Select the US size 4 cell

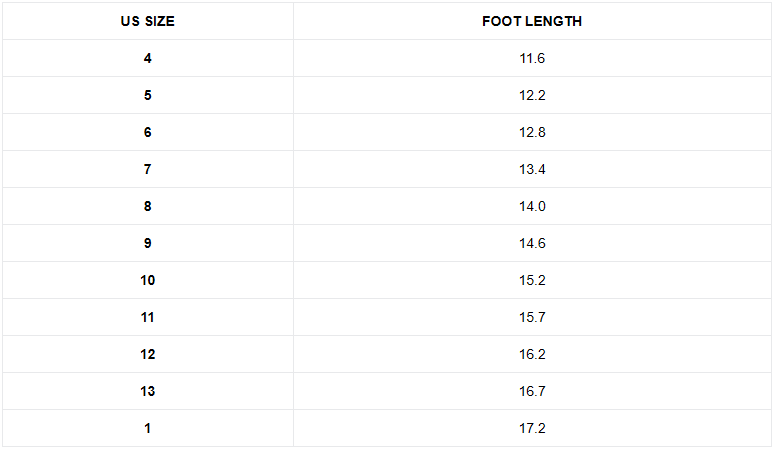[x=147, y=58]
